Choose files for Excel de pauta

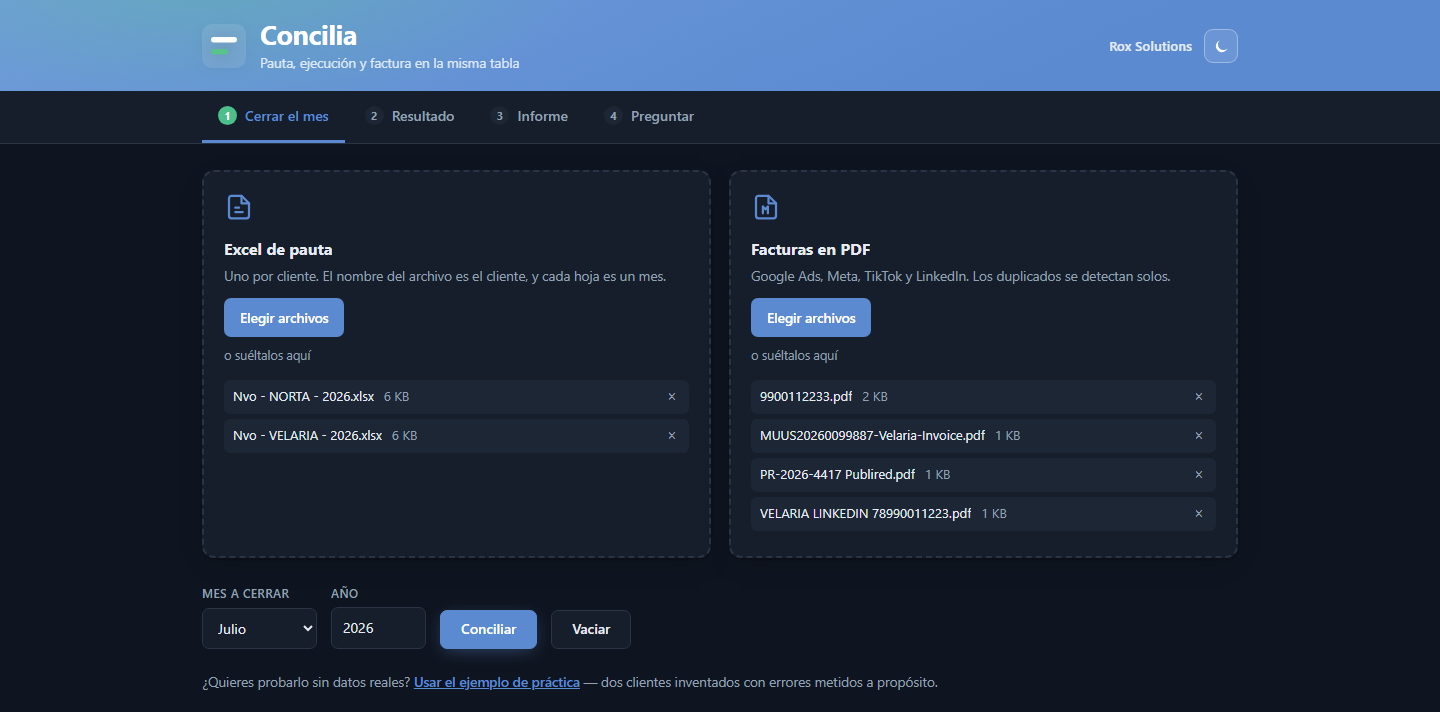coord(284,318)
